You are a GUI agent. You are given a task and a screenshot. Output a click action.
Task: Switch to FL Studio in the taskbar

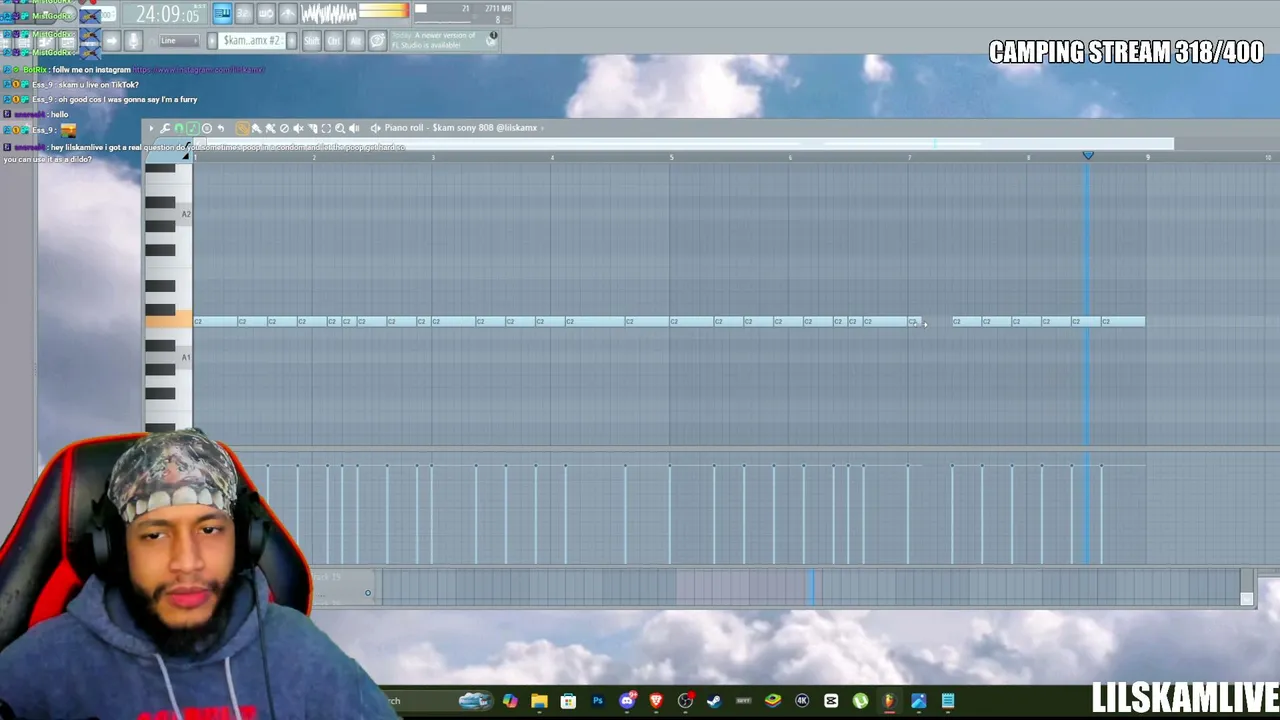(x=889, y=701)
